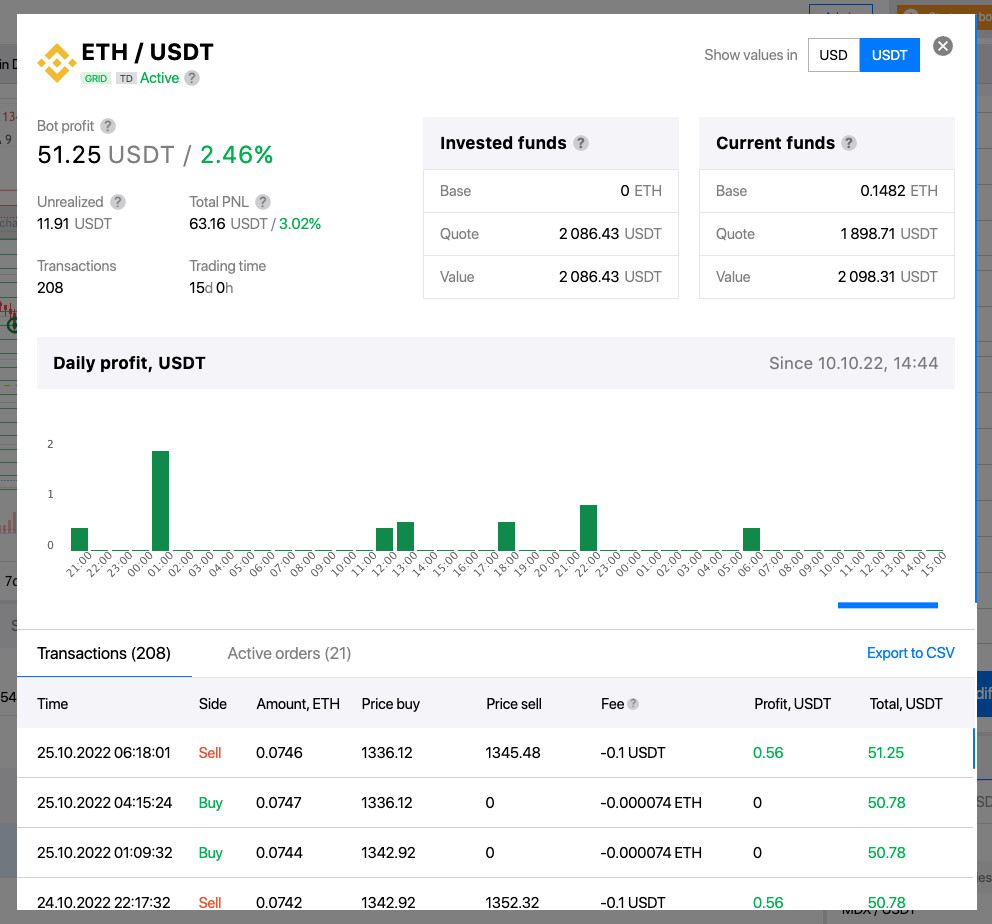Click the Profit, USDT column header
The height and width of the screenshot is (924, 992).
point(792,704)
